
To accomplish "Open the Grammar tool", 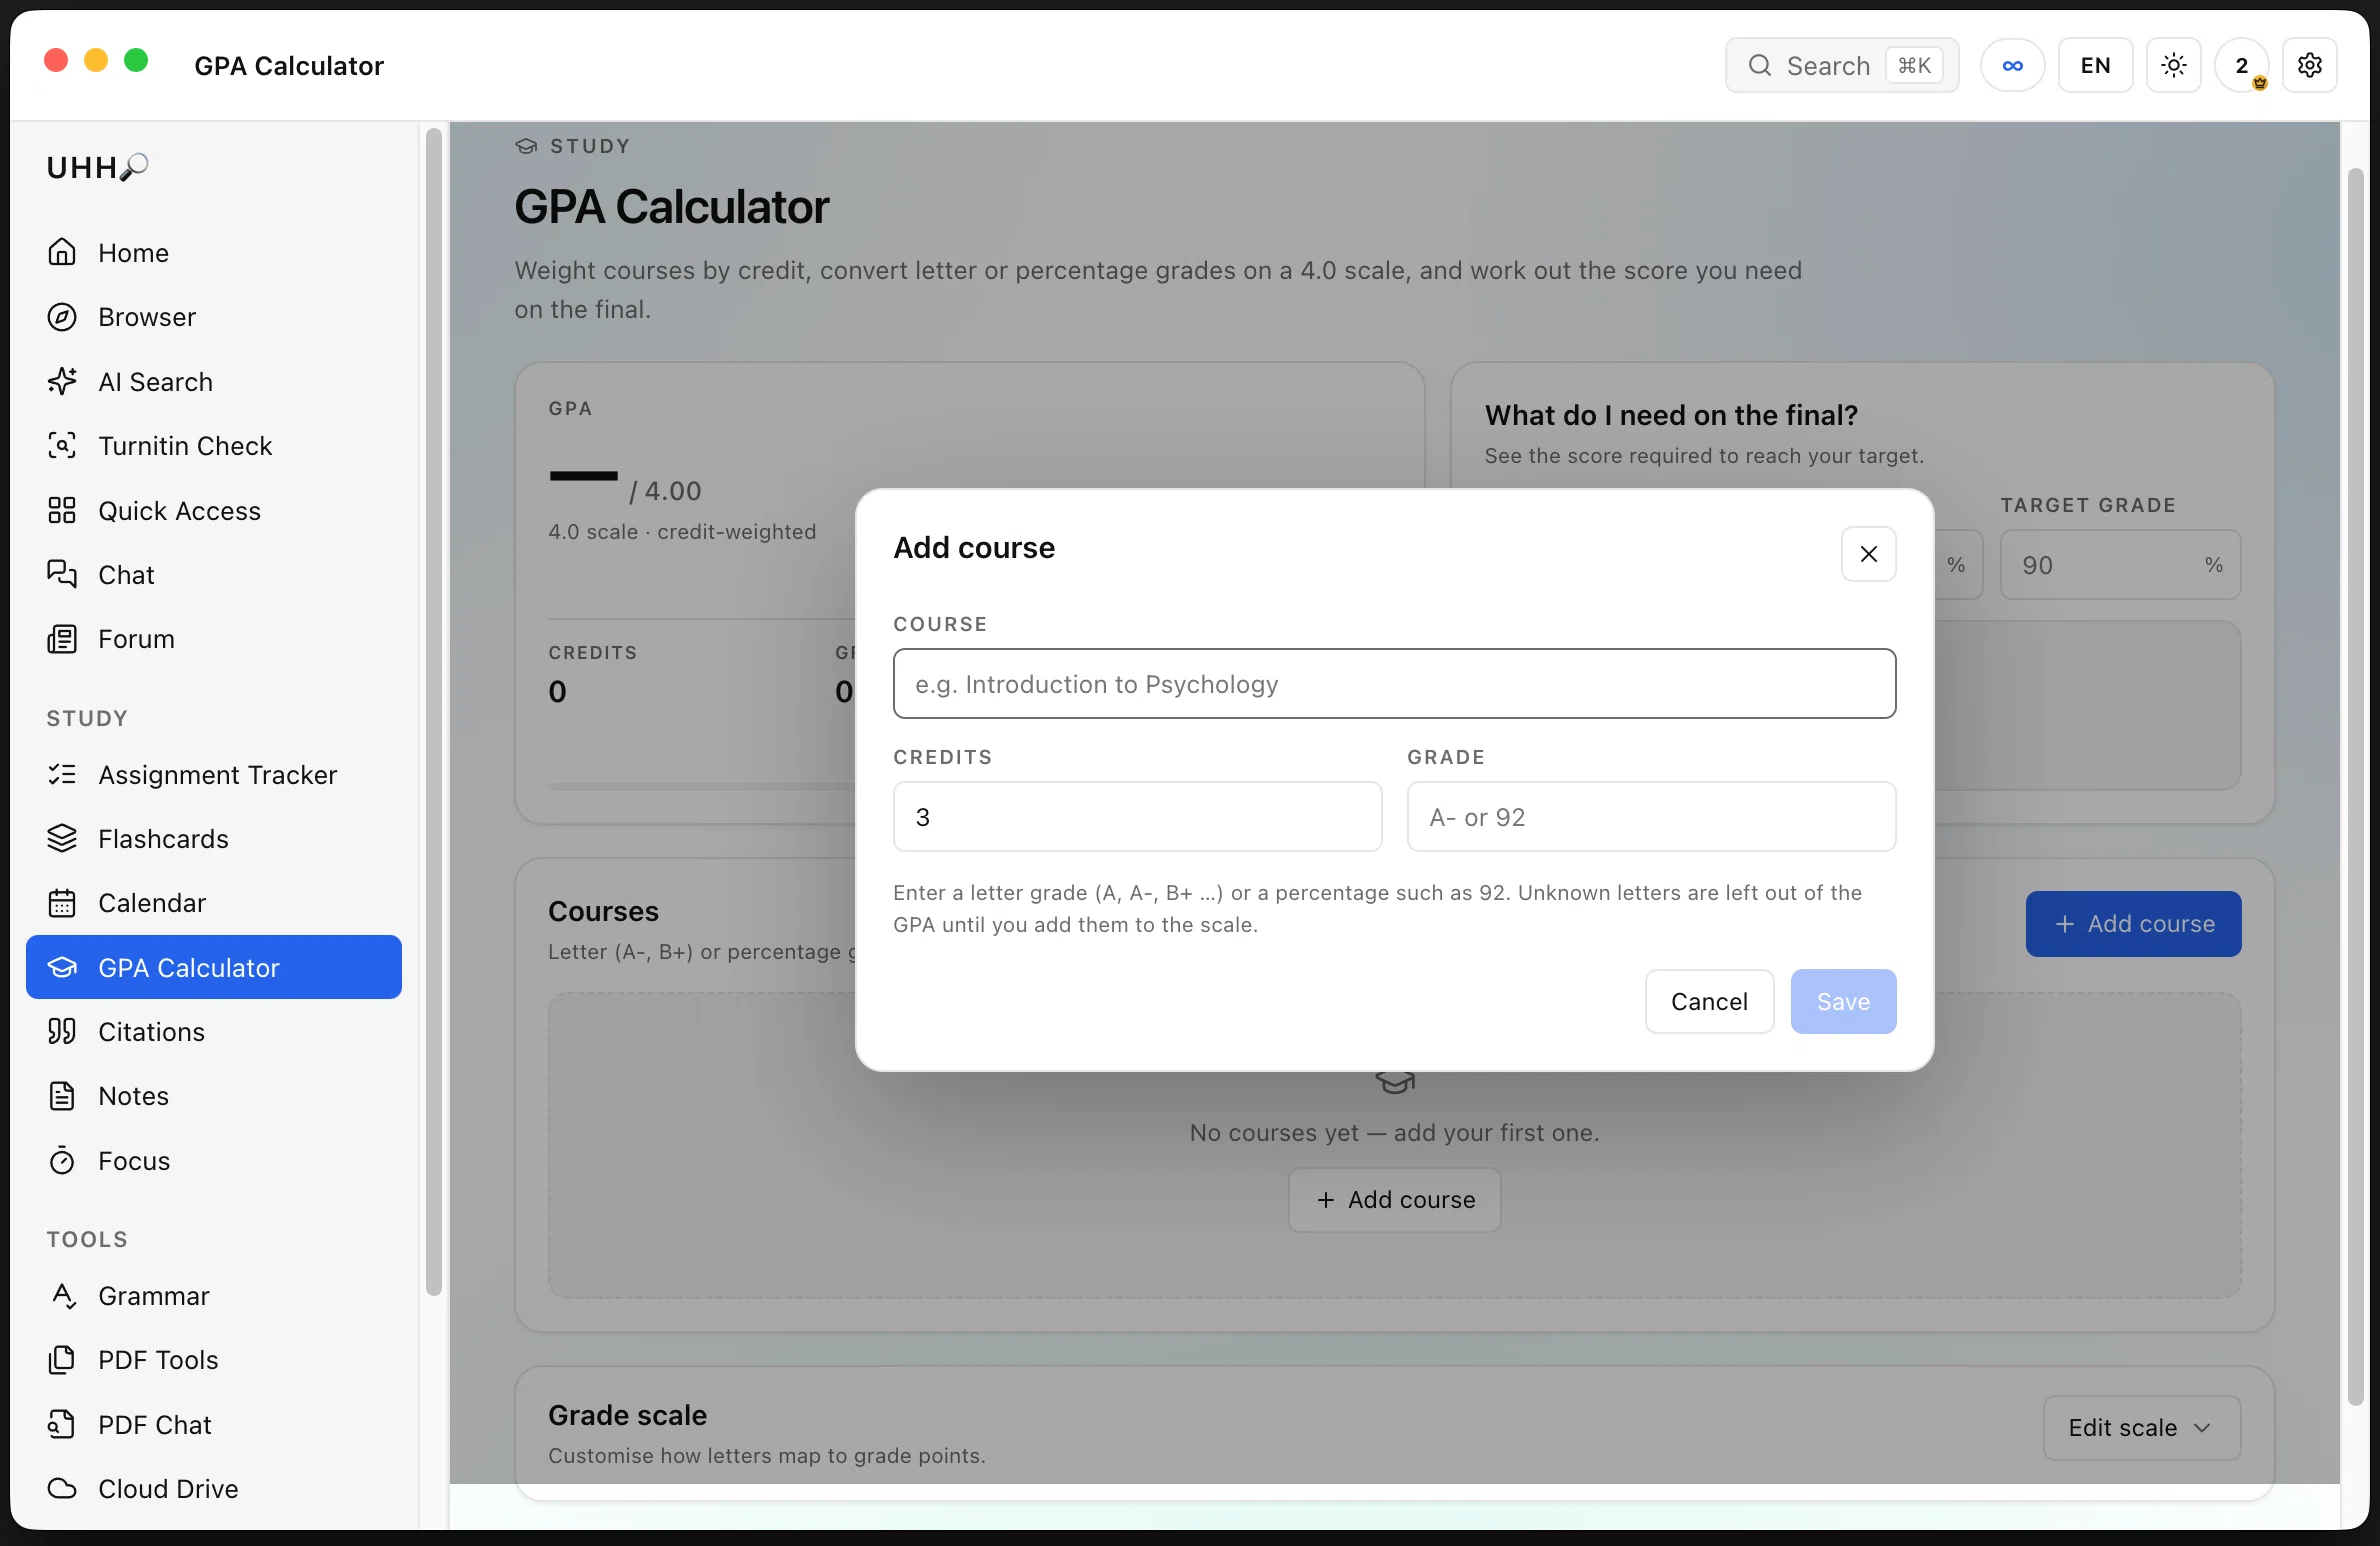I will 213,1296.
